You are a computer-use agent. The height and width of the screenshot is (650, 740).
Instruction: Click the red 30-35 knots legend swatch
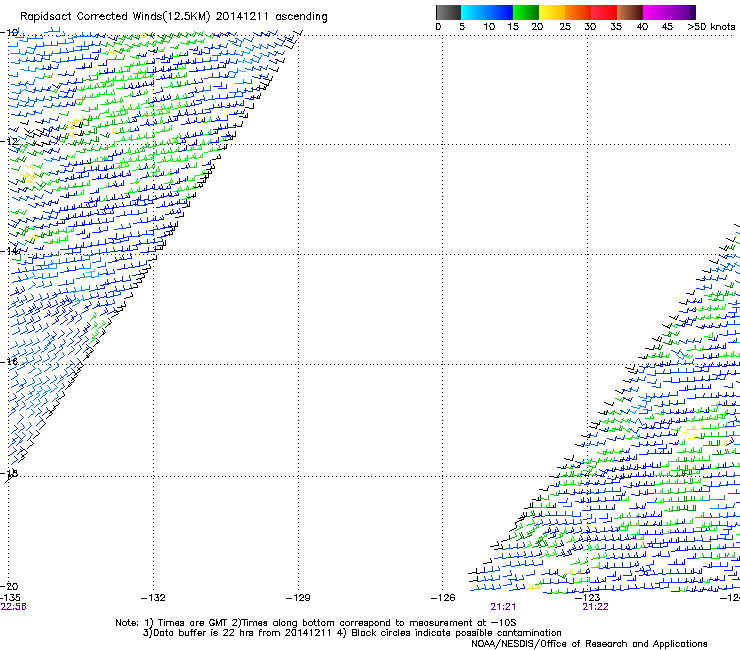[604, 12]
